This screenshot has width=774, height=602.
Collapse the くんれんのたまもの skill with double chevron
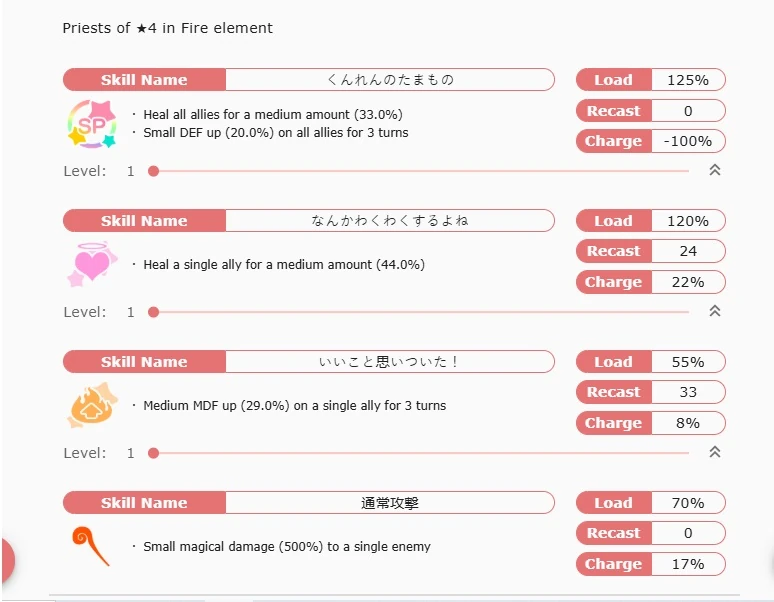pyautogui.click(x=714, y=170)
